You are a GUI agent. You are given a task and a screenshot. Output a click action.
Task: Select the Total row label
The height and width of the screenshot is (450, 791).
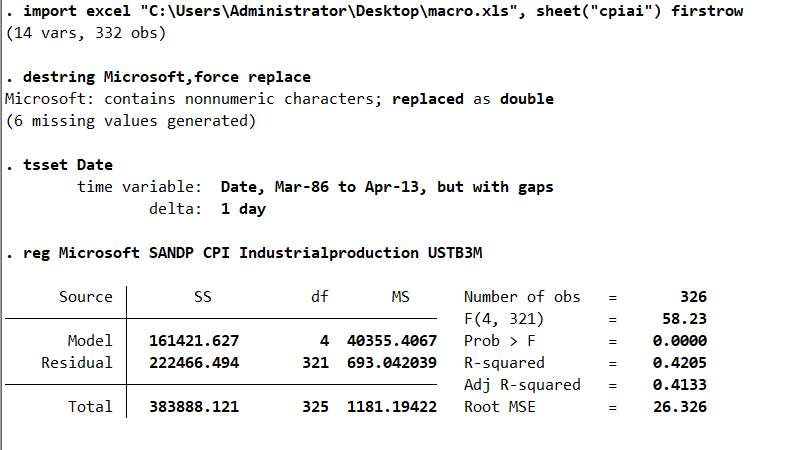(x=90, y=407)
